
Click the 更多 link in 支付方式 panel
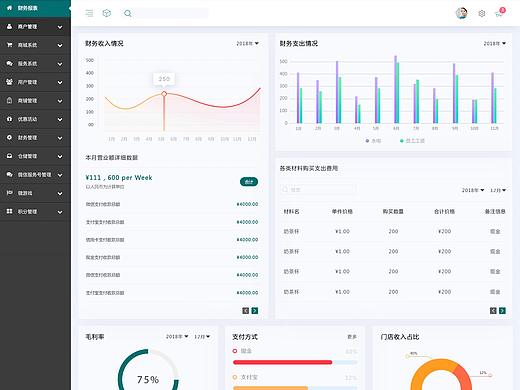click(x=352, y=337)
